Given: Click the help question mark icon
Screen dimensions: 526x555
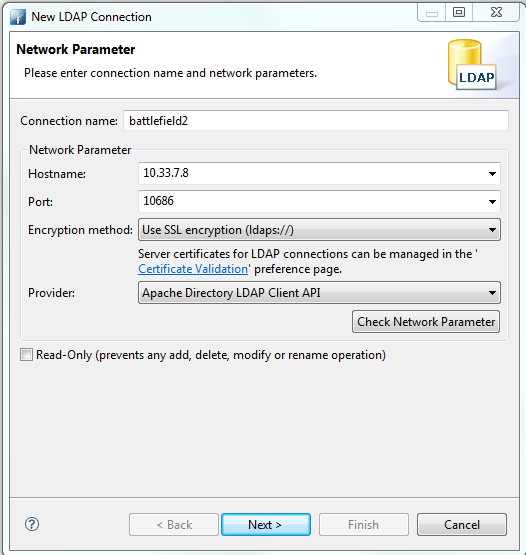Looking at the screenshot, I should (x=32, y=524).
